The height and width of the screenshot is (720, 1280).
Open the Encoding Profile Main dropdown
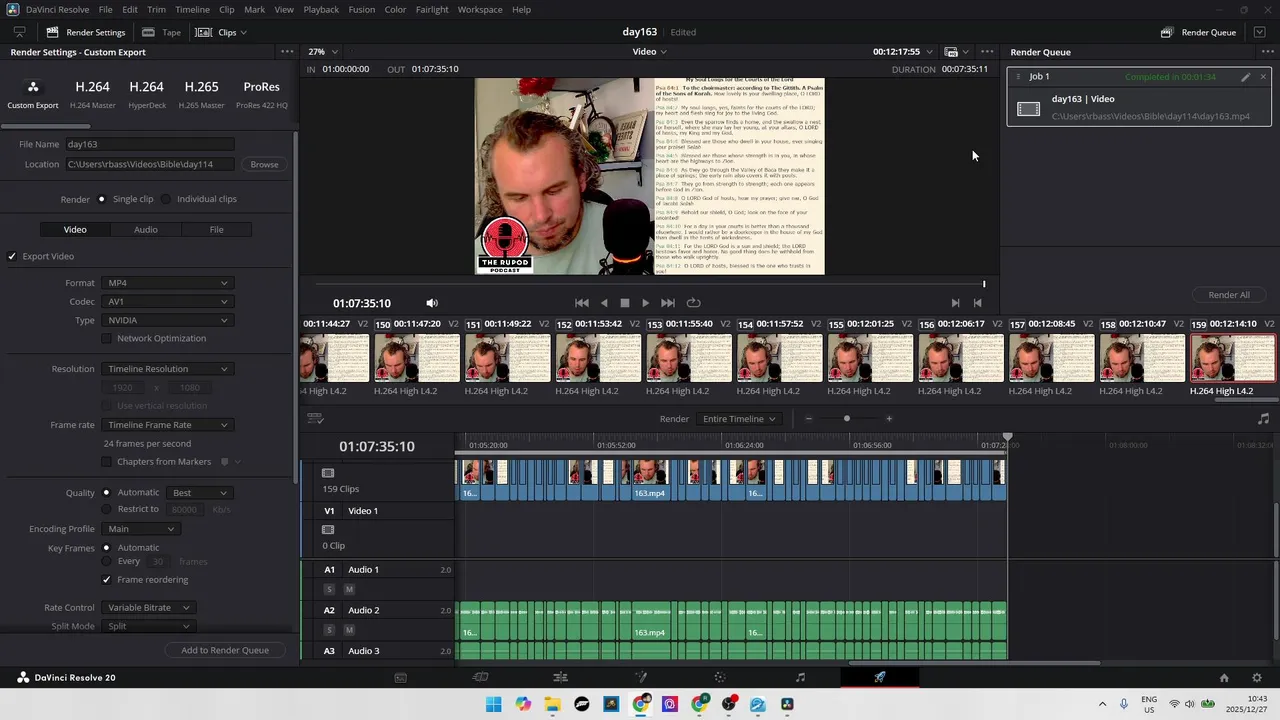click(x=140, y=529)
